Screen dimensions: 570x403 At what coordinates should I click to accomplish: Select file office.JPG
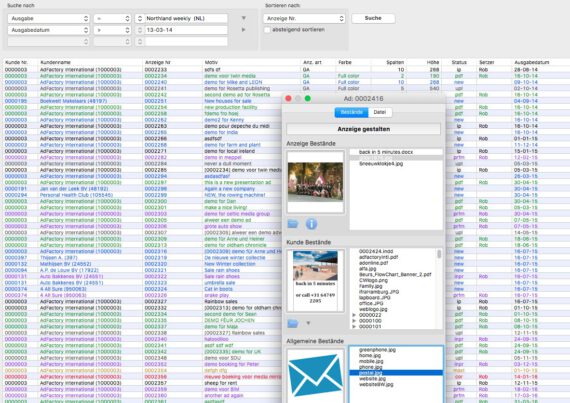371,303
